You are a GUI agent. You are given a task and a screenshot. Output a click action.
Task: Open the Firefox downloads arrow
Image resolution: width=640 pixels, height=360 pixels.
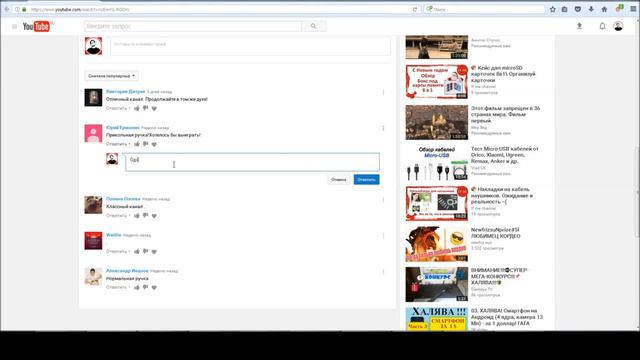pyautogui.click(x=591, y=9)
